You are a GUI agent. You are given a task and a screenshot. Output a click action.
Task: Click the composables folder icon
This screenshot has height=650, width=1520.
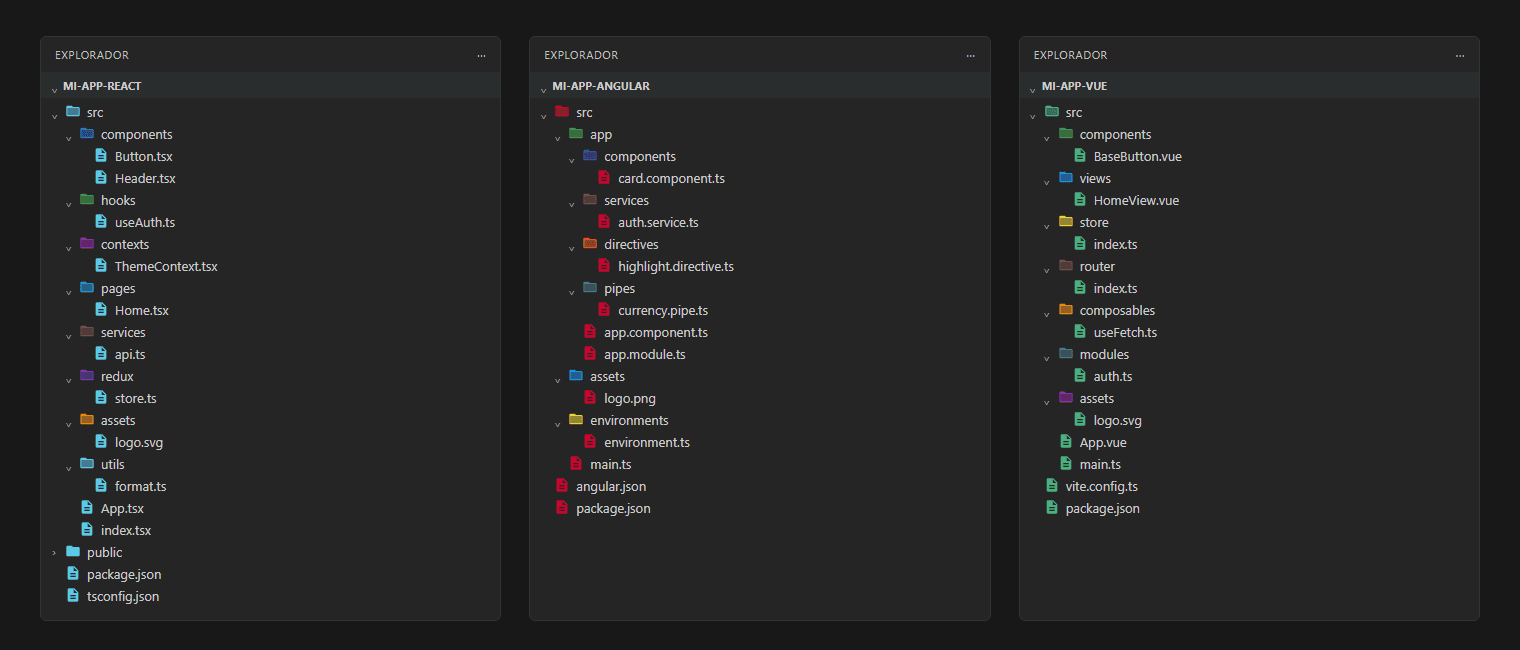(x=1066, y=310)
